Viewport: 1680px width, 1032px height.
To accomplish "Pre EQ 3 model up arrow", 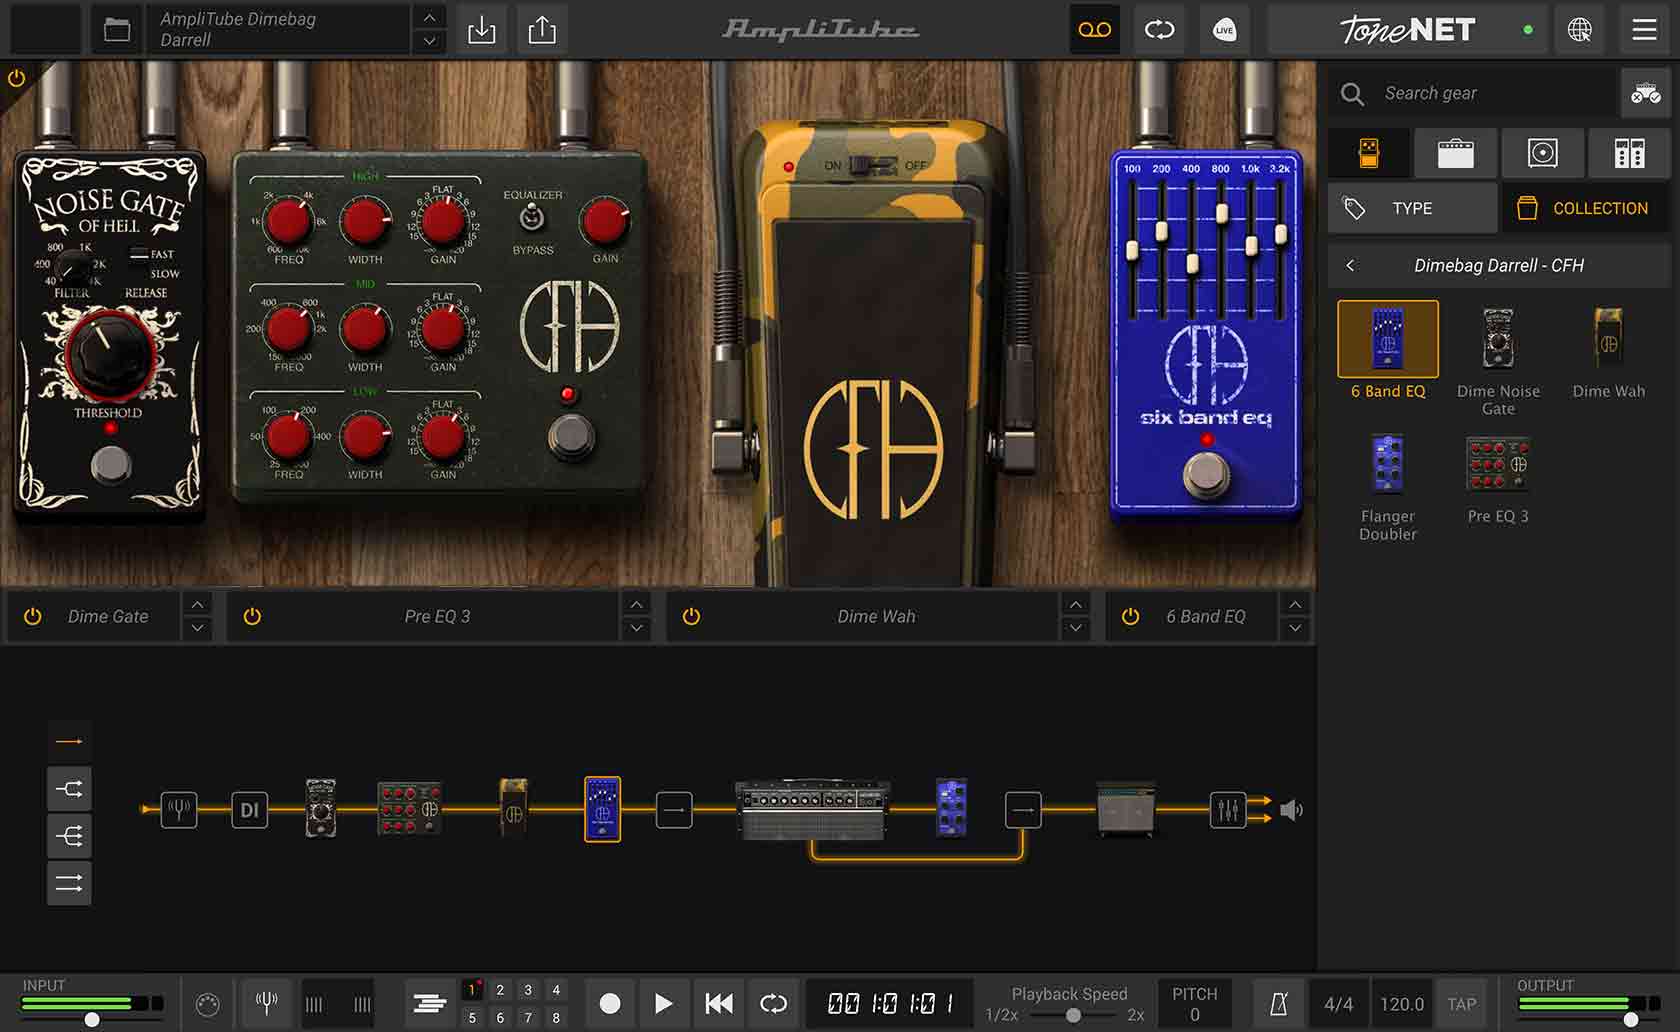I will (636, 604).
